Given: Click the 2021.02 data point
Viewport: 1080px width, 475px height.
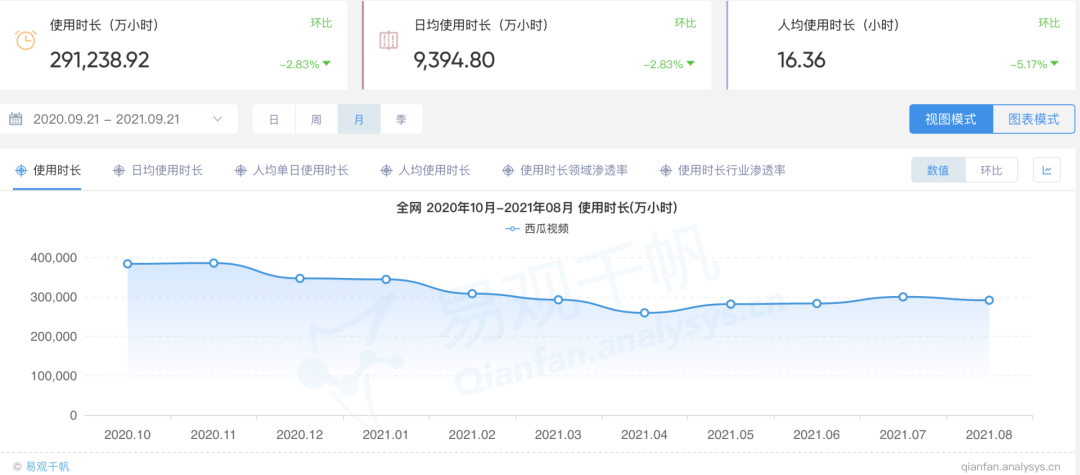Looking at the screenshot, I should tap(472, 294).
